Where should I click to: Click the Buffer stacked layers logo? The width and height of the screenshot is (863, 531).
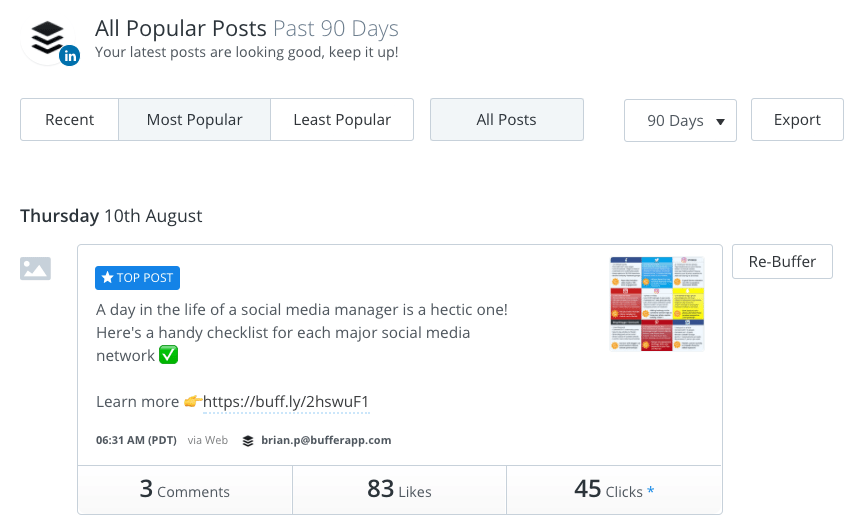point(47,37)
